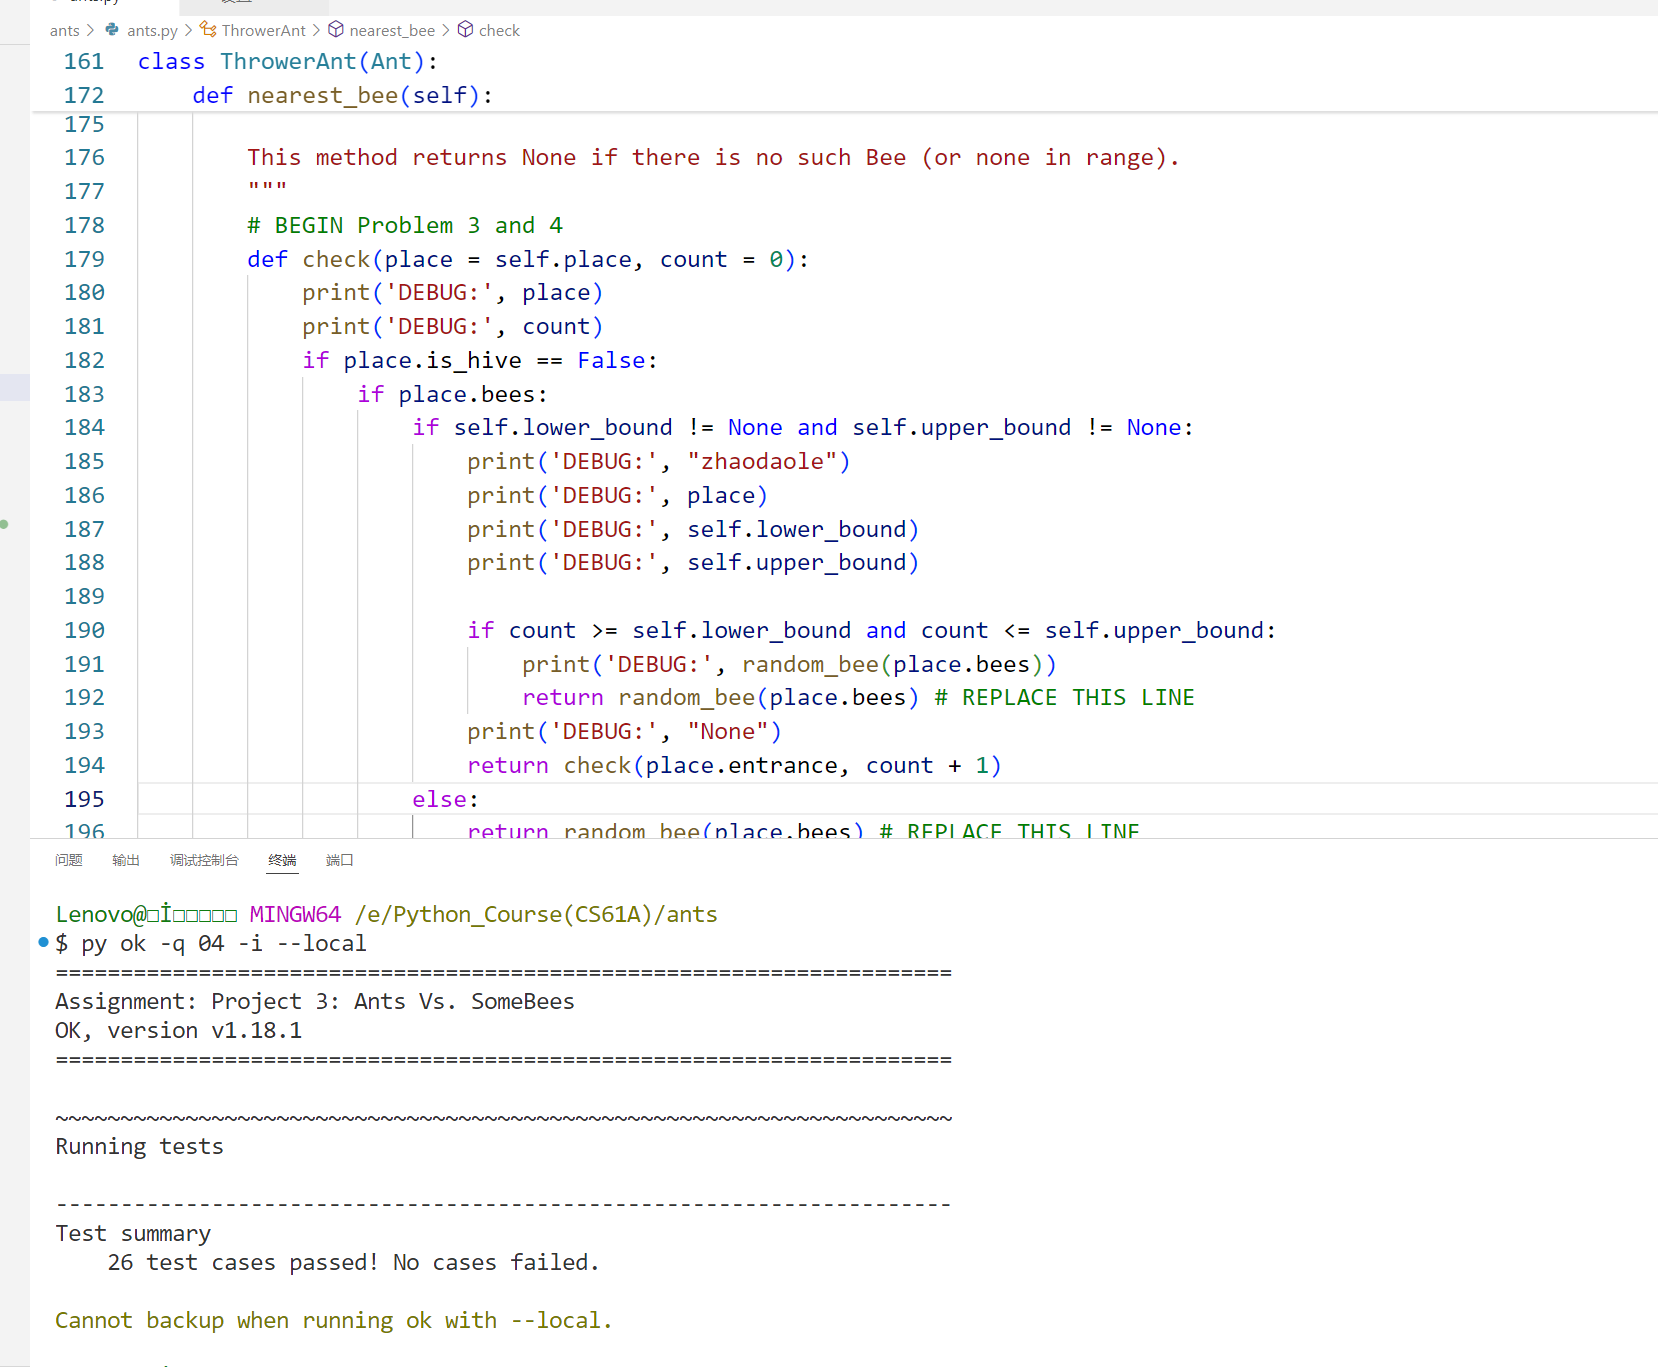
Task: Select the check breadcrumb item
Action: (499, 31)
